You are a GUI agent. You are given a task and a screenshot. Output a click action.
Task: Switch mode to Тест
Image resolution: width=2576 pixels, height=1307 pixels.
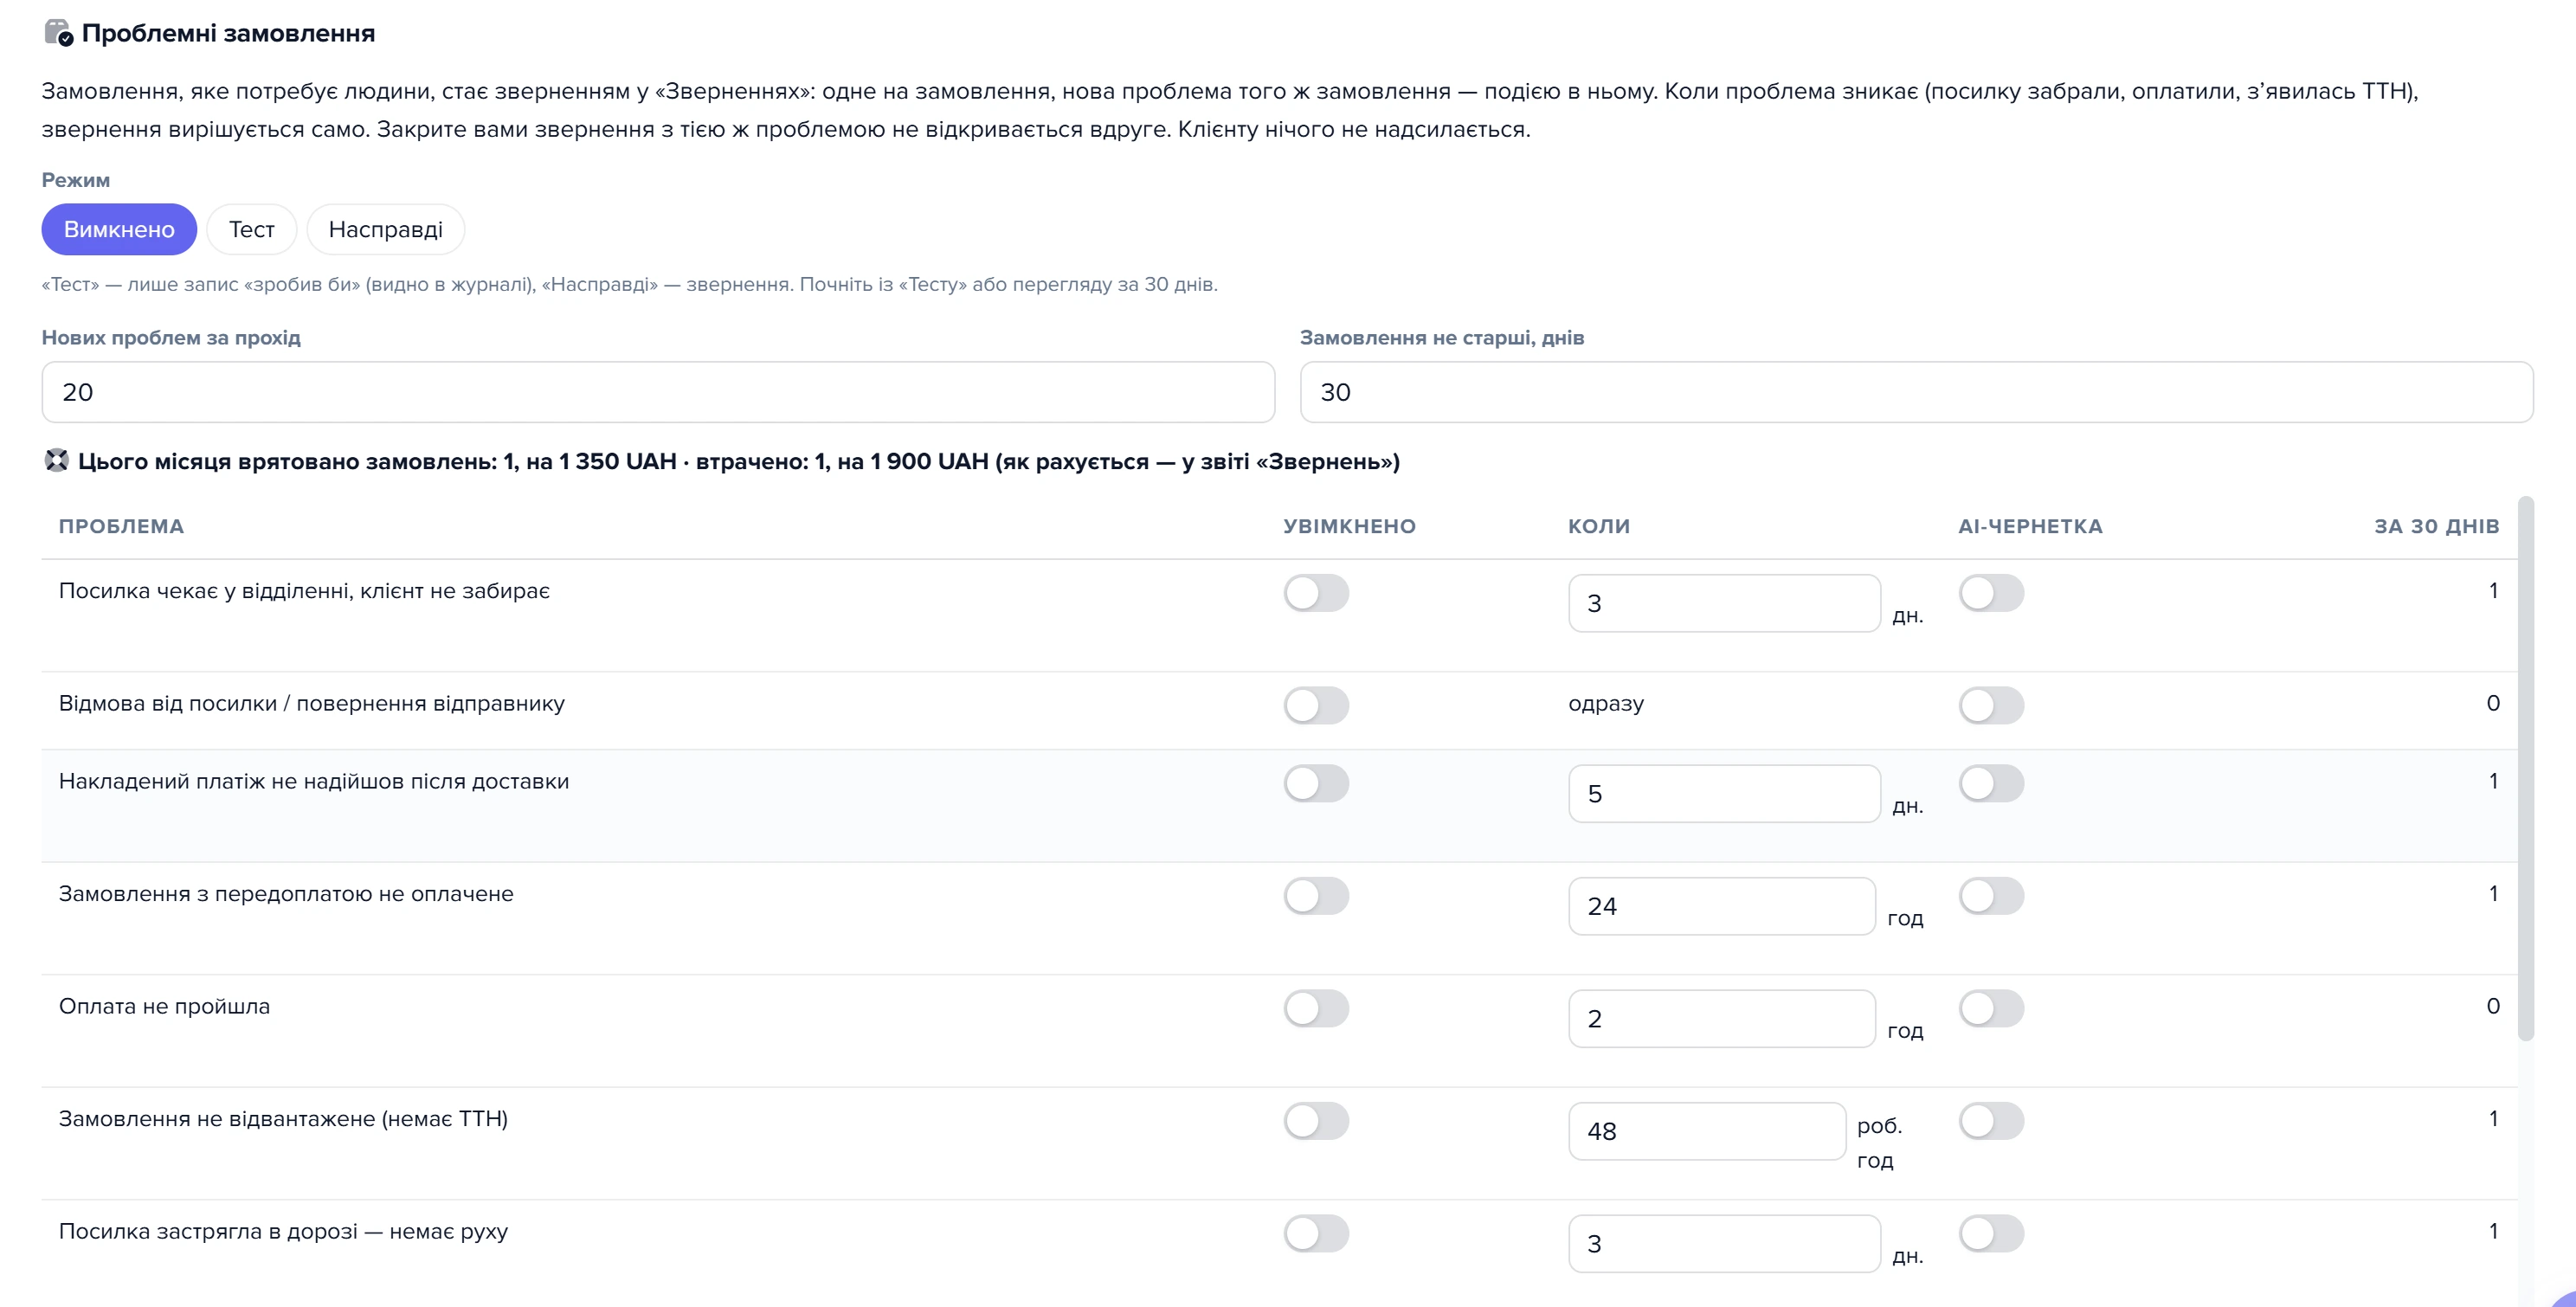(252, 229)
